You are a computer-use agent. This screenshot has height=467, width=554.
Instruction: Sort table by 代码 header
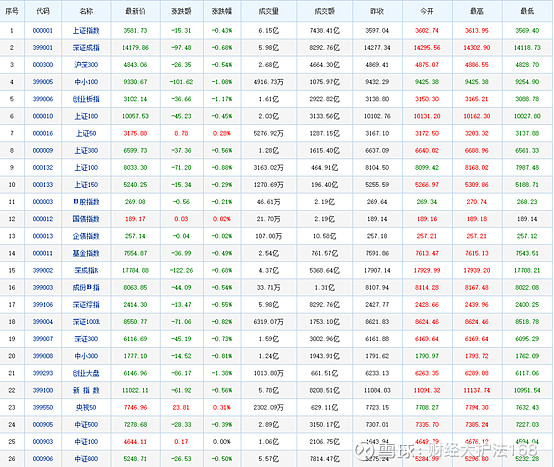click(43, 11)
